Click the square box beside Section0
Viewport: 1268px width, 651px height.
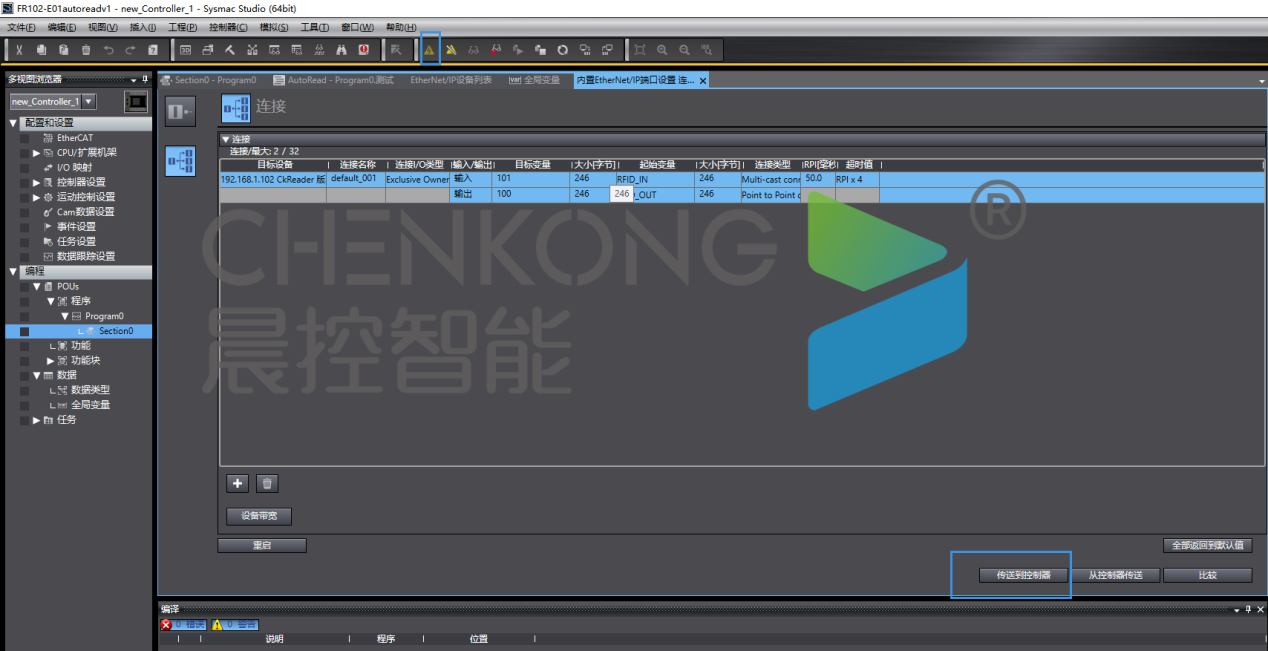click(24, 331)
